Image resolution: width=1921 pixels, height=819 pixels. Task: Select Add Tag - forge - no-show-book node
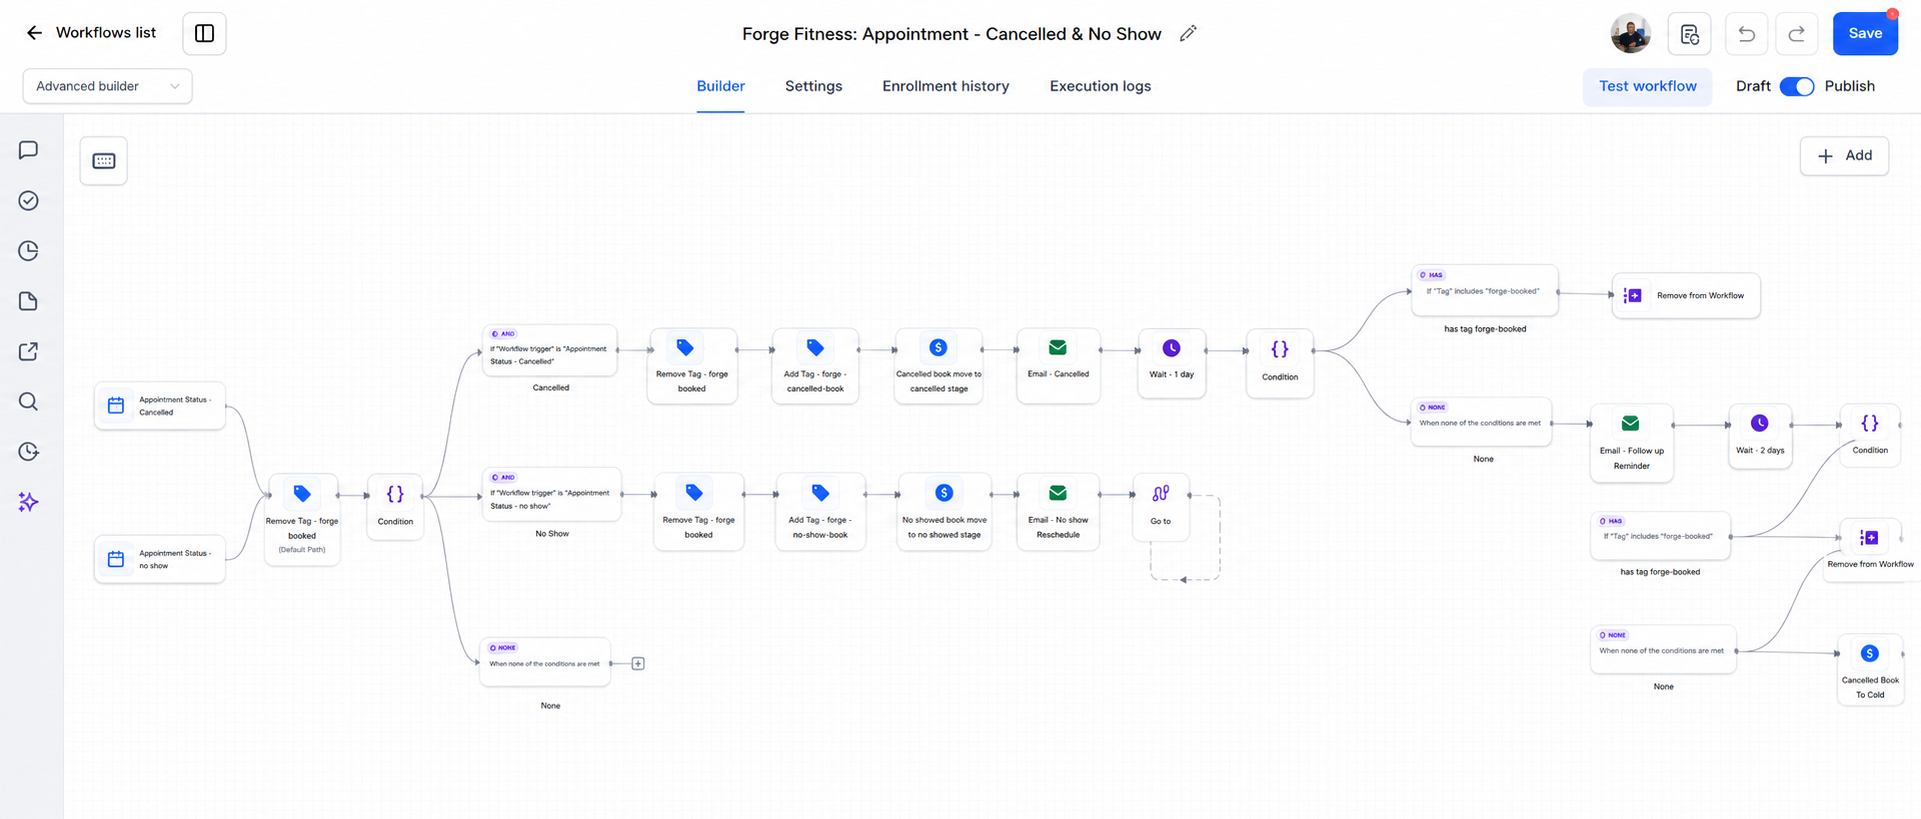point(820,512)
